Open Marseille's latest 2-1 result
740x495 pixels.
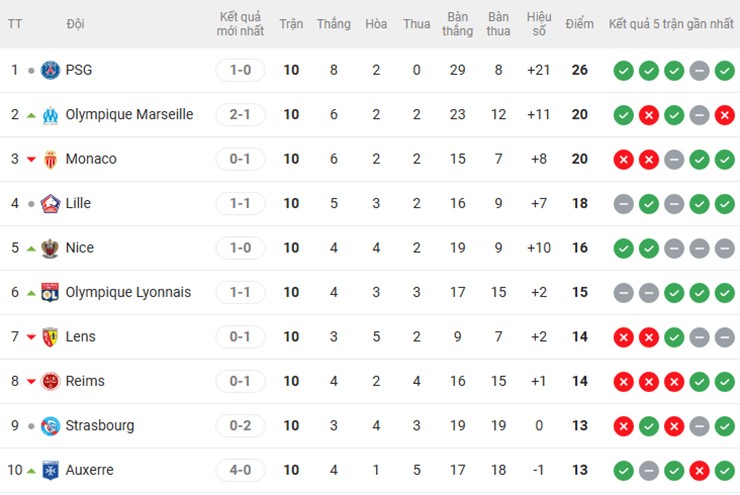pos(240,115)
